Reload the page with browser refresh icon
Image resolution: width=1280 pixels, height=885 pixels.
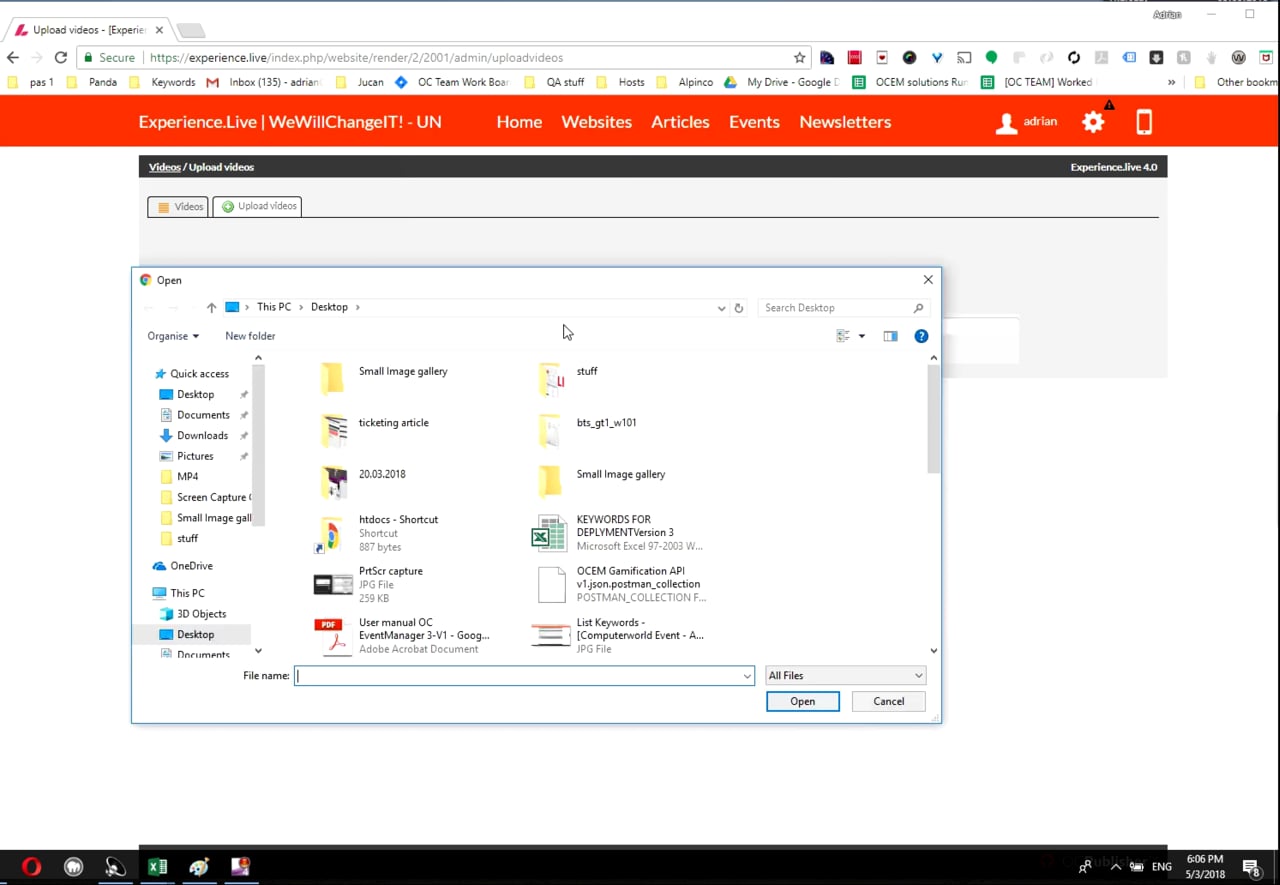[61, 58]
